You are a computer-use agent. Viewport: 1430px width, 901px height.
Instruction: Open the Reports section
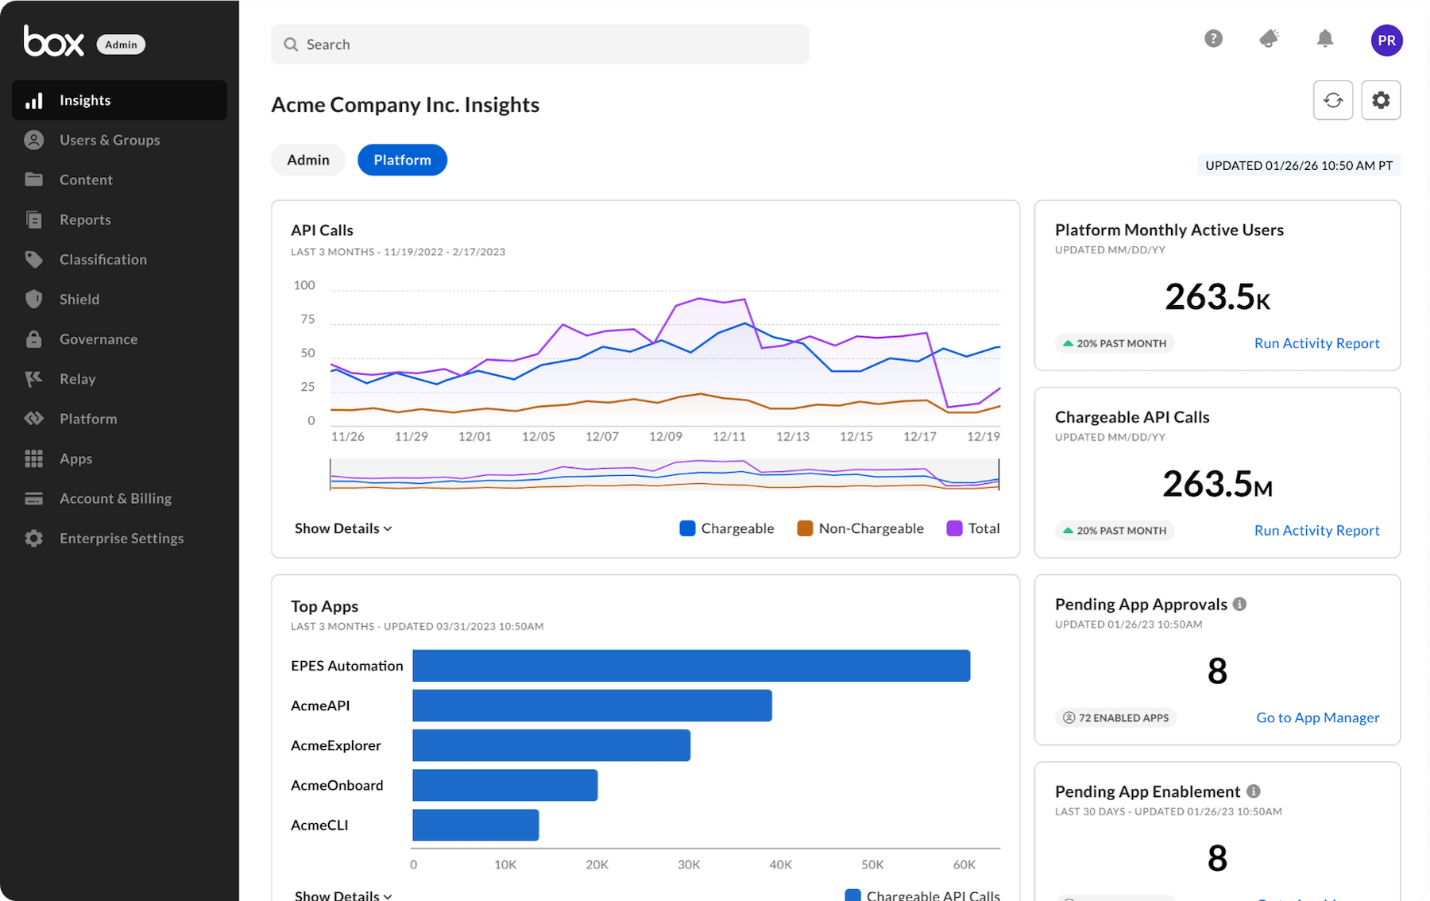coord(85,219)
